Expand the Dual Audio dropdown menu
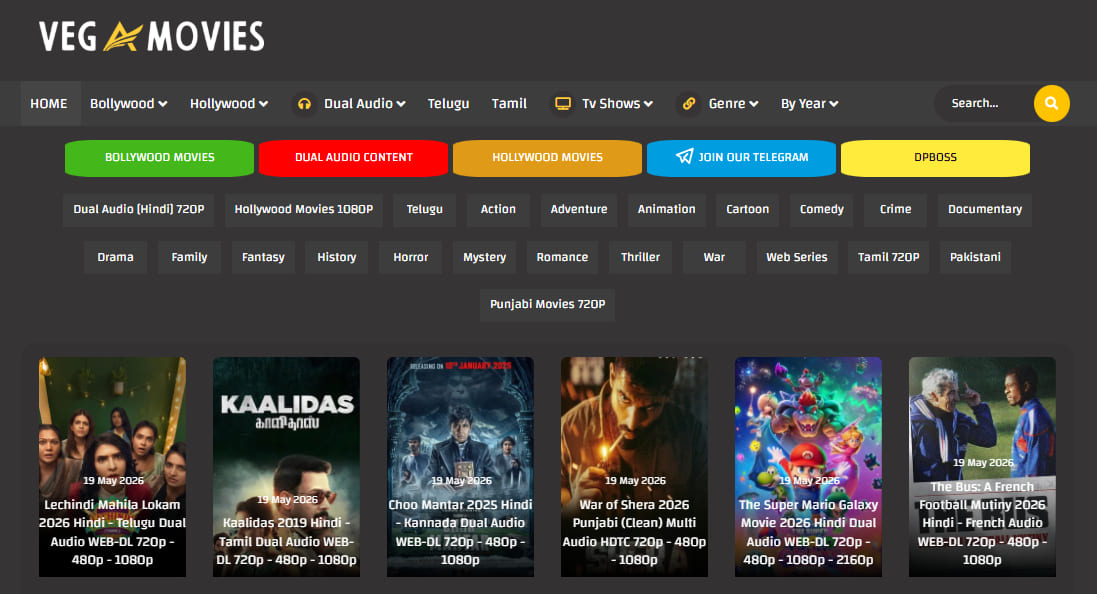This screenshot has width=1097, height=594. click(365, 104)
